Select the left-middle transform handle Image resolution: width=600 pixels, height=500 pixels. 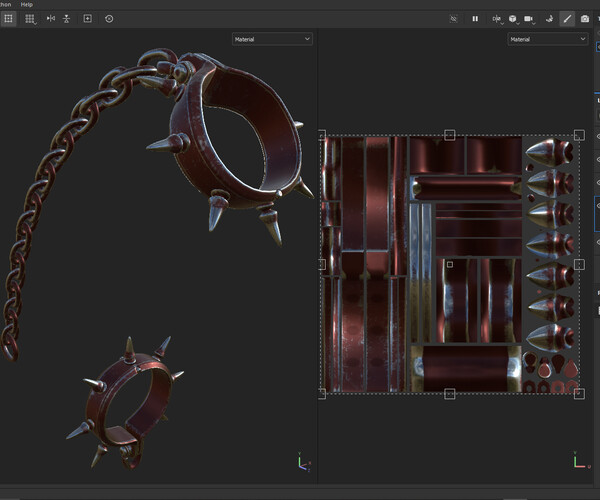coord(322,264)
